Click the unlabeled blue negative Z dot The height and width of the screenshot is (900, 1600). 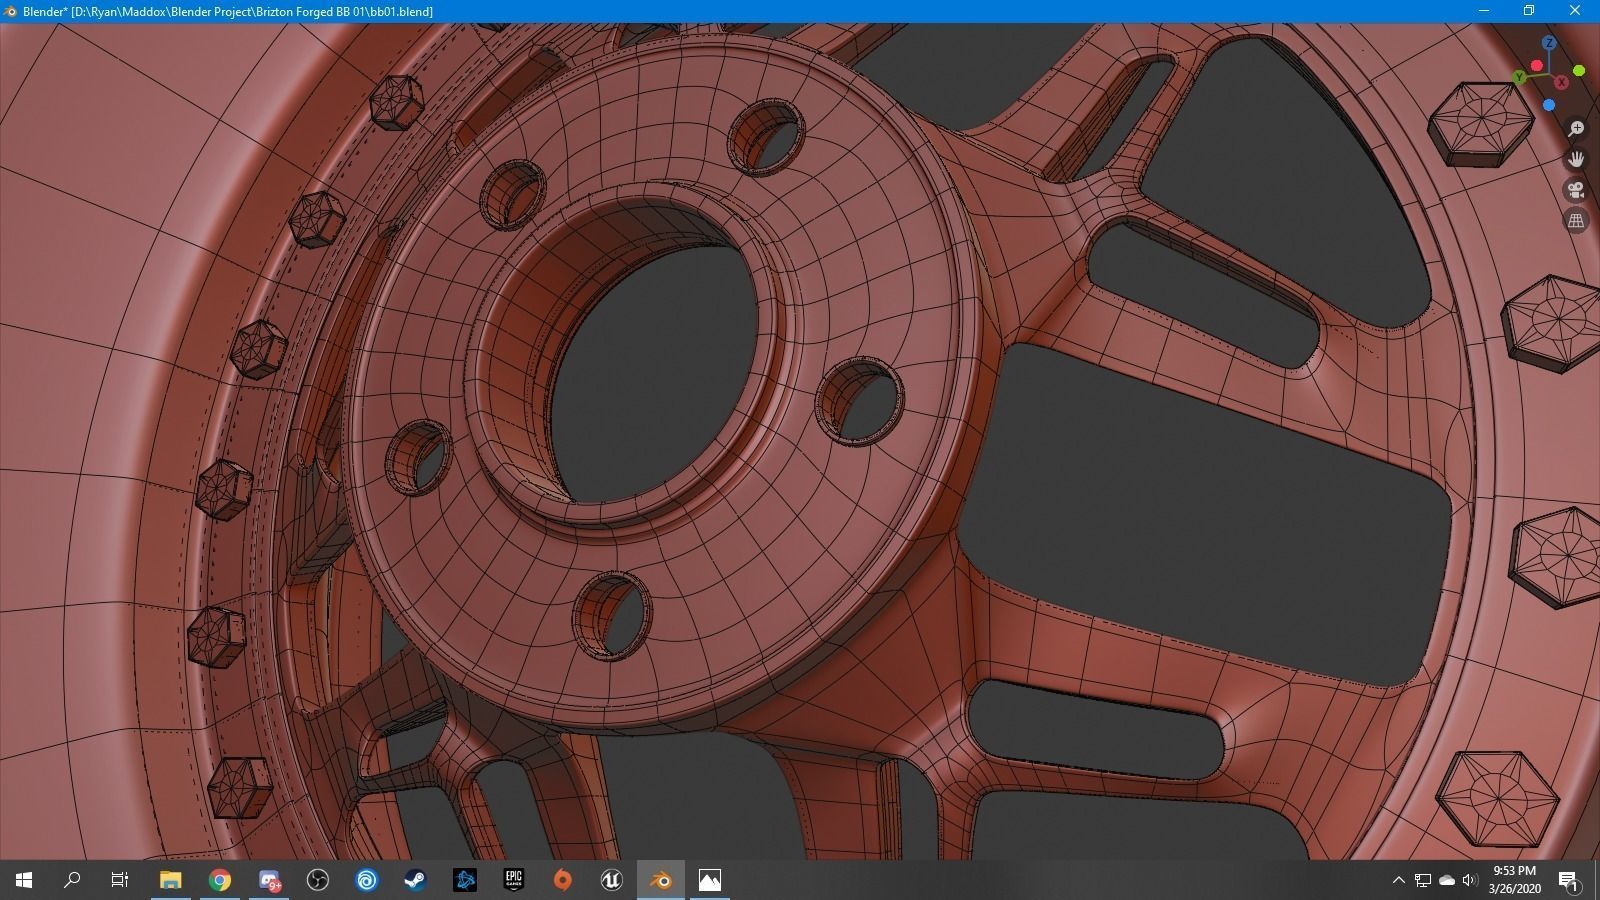pyautogui.click(x=1549, y=105)
